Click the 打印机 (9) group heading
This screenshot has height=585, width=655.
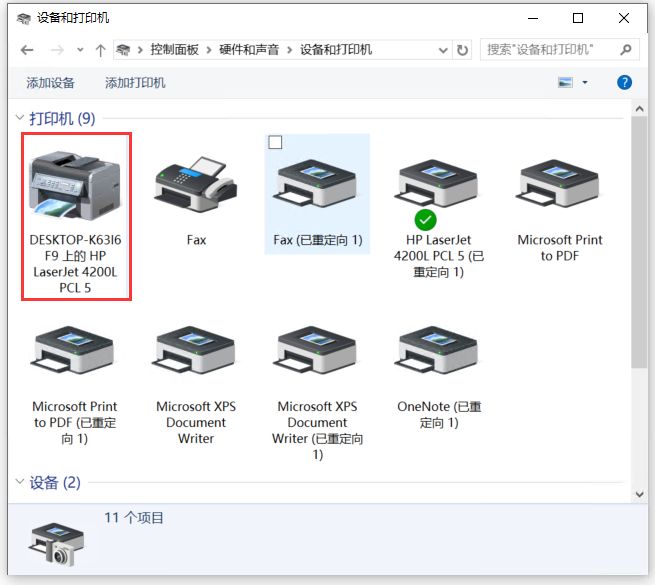coord(62,119)
